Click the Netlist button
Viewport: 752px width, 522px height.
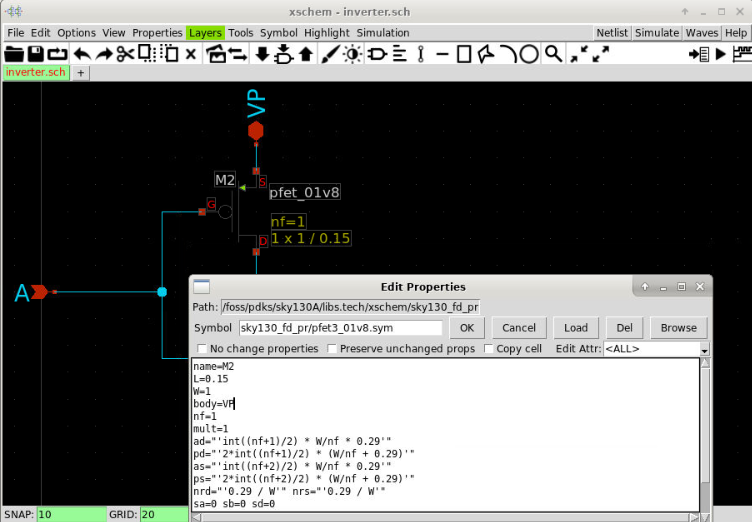[x=612, y=33]
